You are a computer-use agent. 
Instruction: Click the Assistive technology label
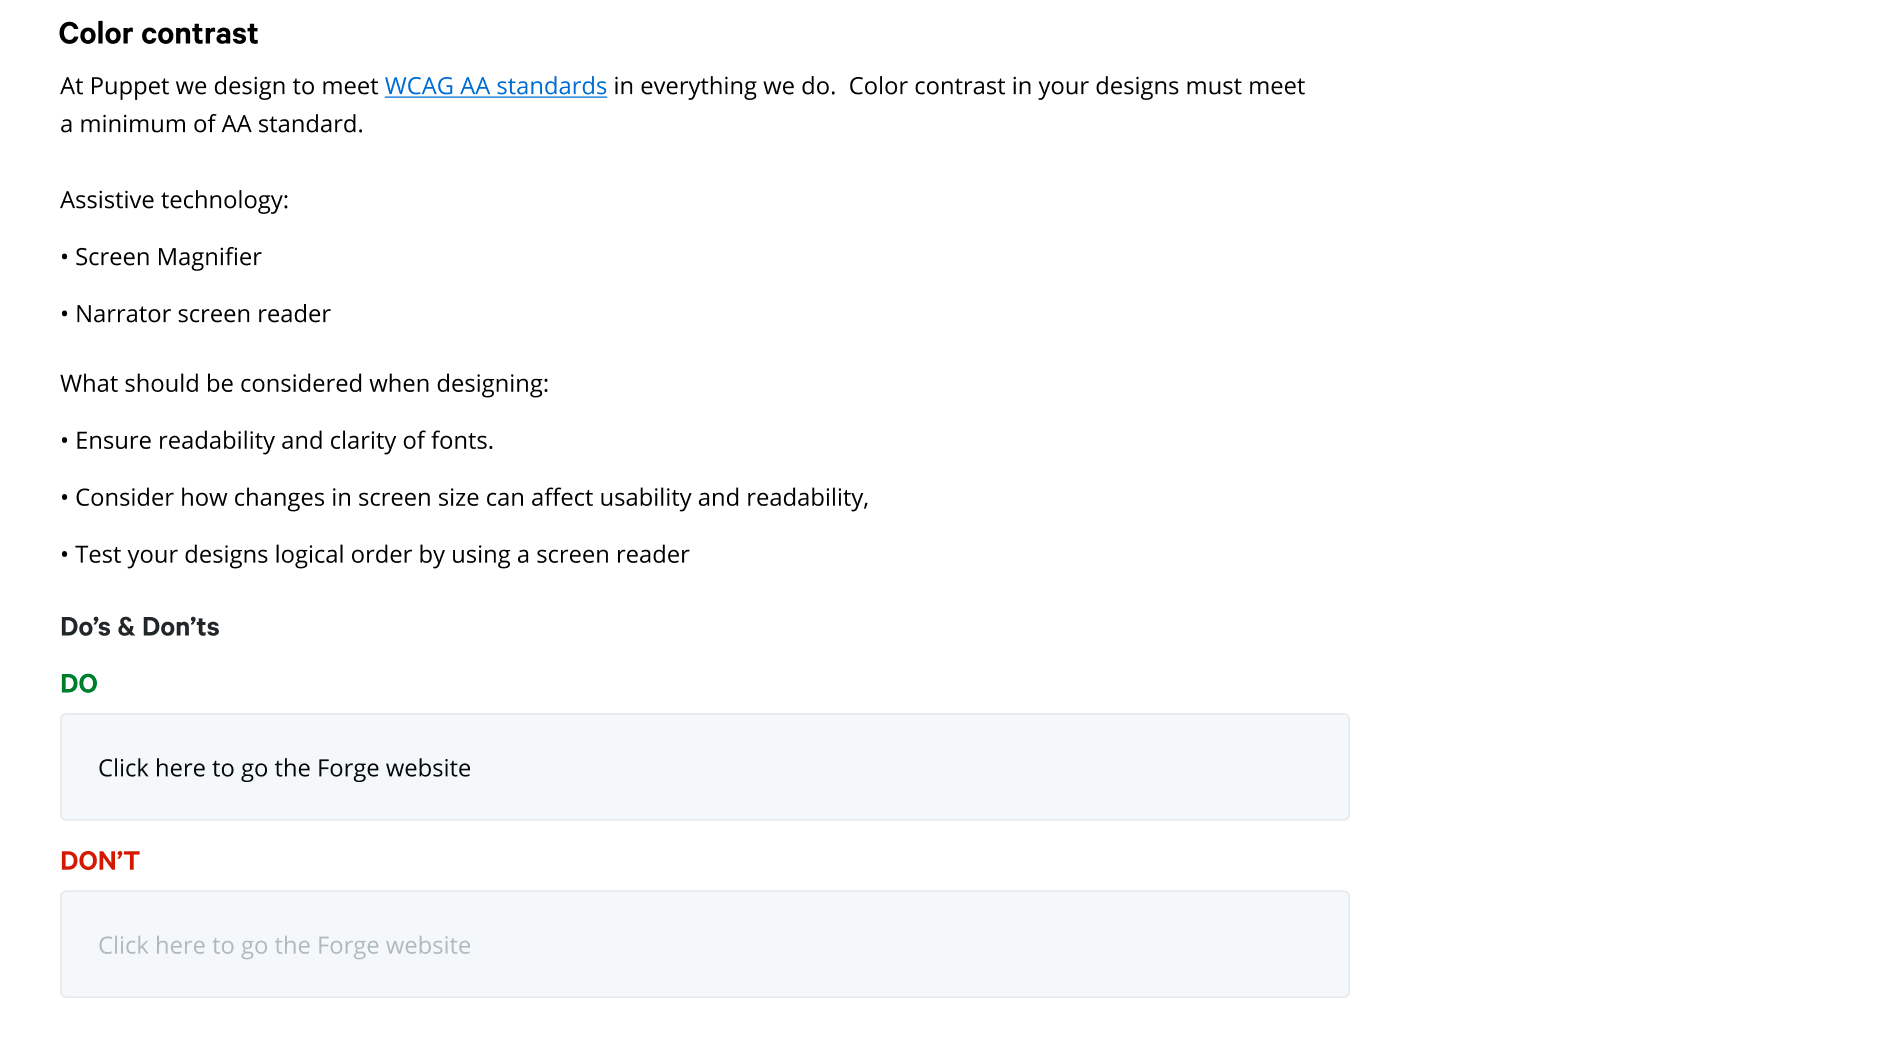click(174, 200)
